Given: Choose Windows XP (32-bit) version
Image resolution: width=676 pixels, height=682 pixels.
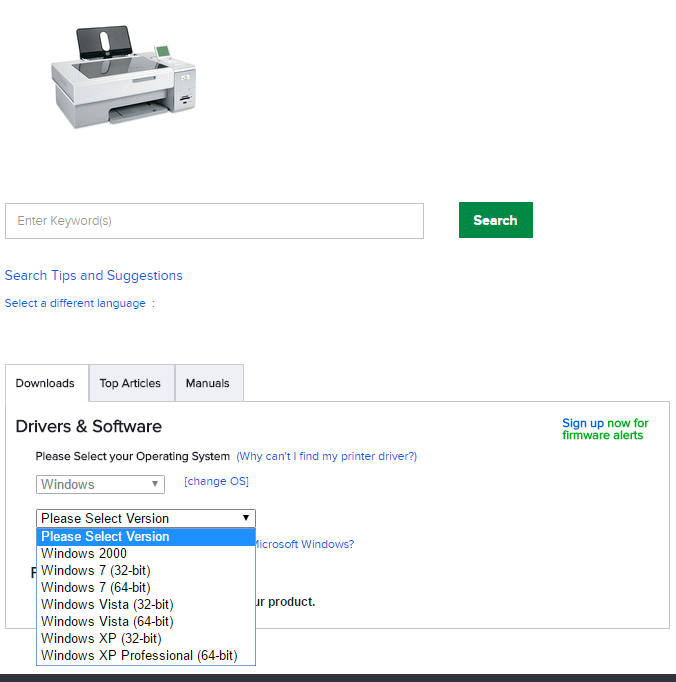Looking at the screenshot, I should point(101,638).
